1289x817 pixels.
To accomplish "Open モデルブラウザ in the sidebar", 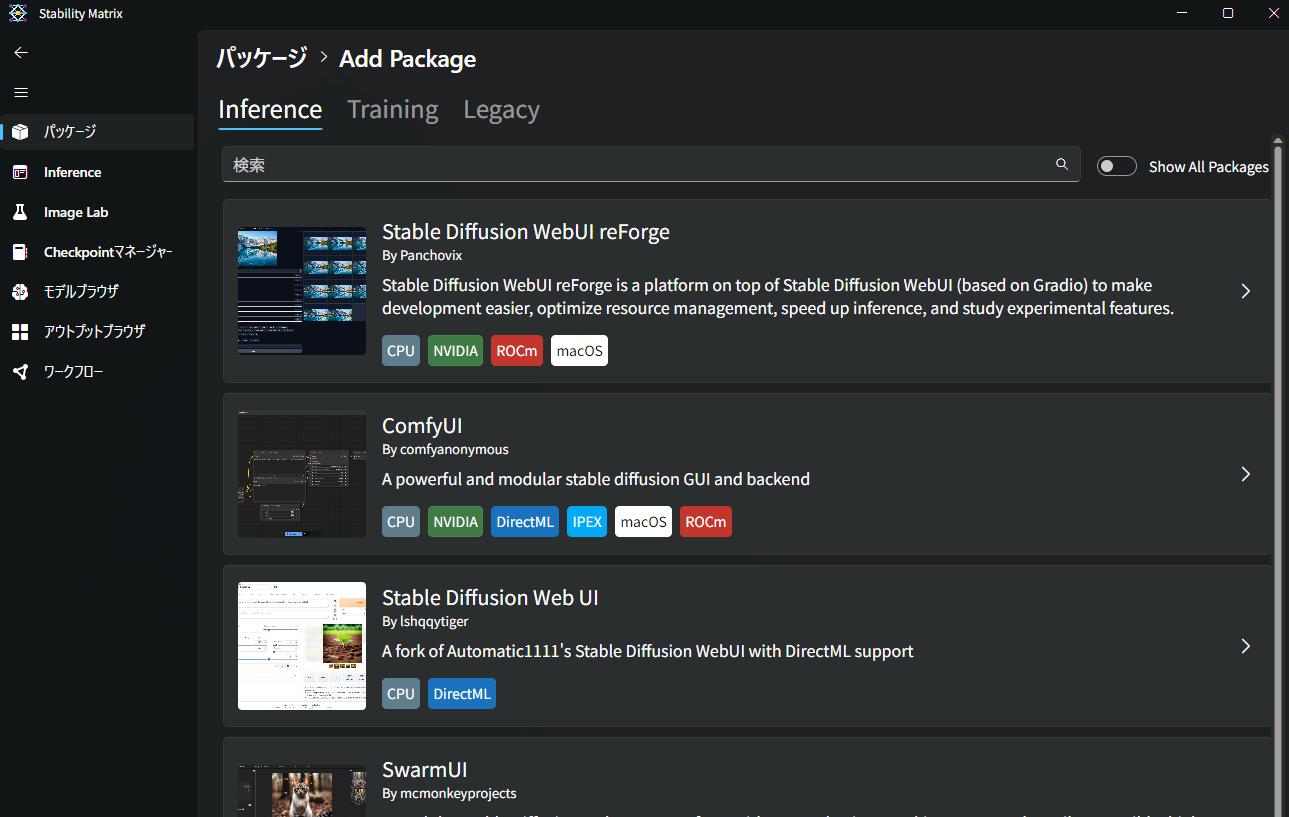I will click(x=97, y=292).
